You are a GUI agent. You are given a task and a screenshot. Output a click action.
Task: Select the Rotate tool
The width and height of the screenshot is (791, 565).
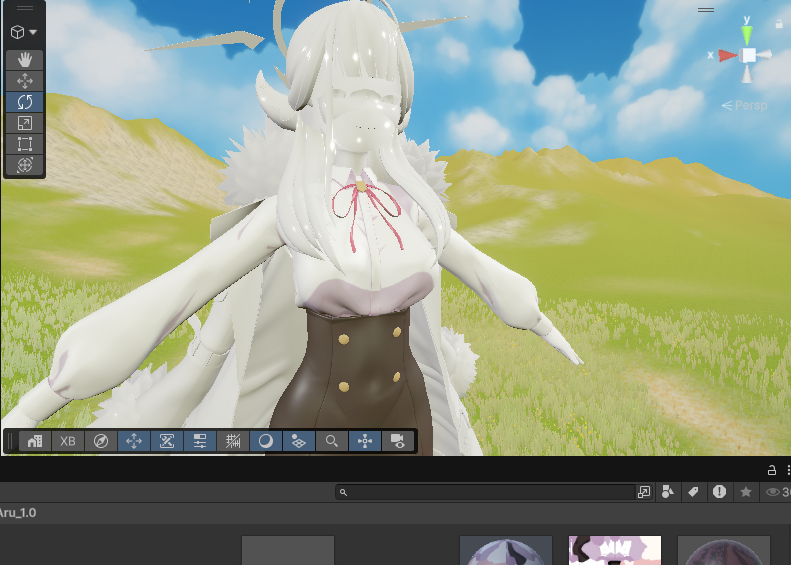[25, 102]
